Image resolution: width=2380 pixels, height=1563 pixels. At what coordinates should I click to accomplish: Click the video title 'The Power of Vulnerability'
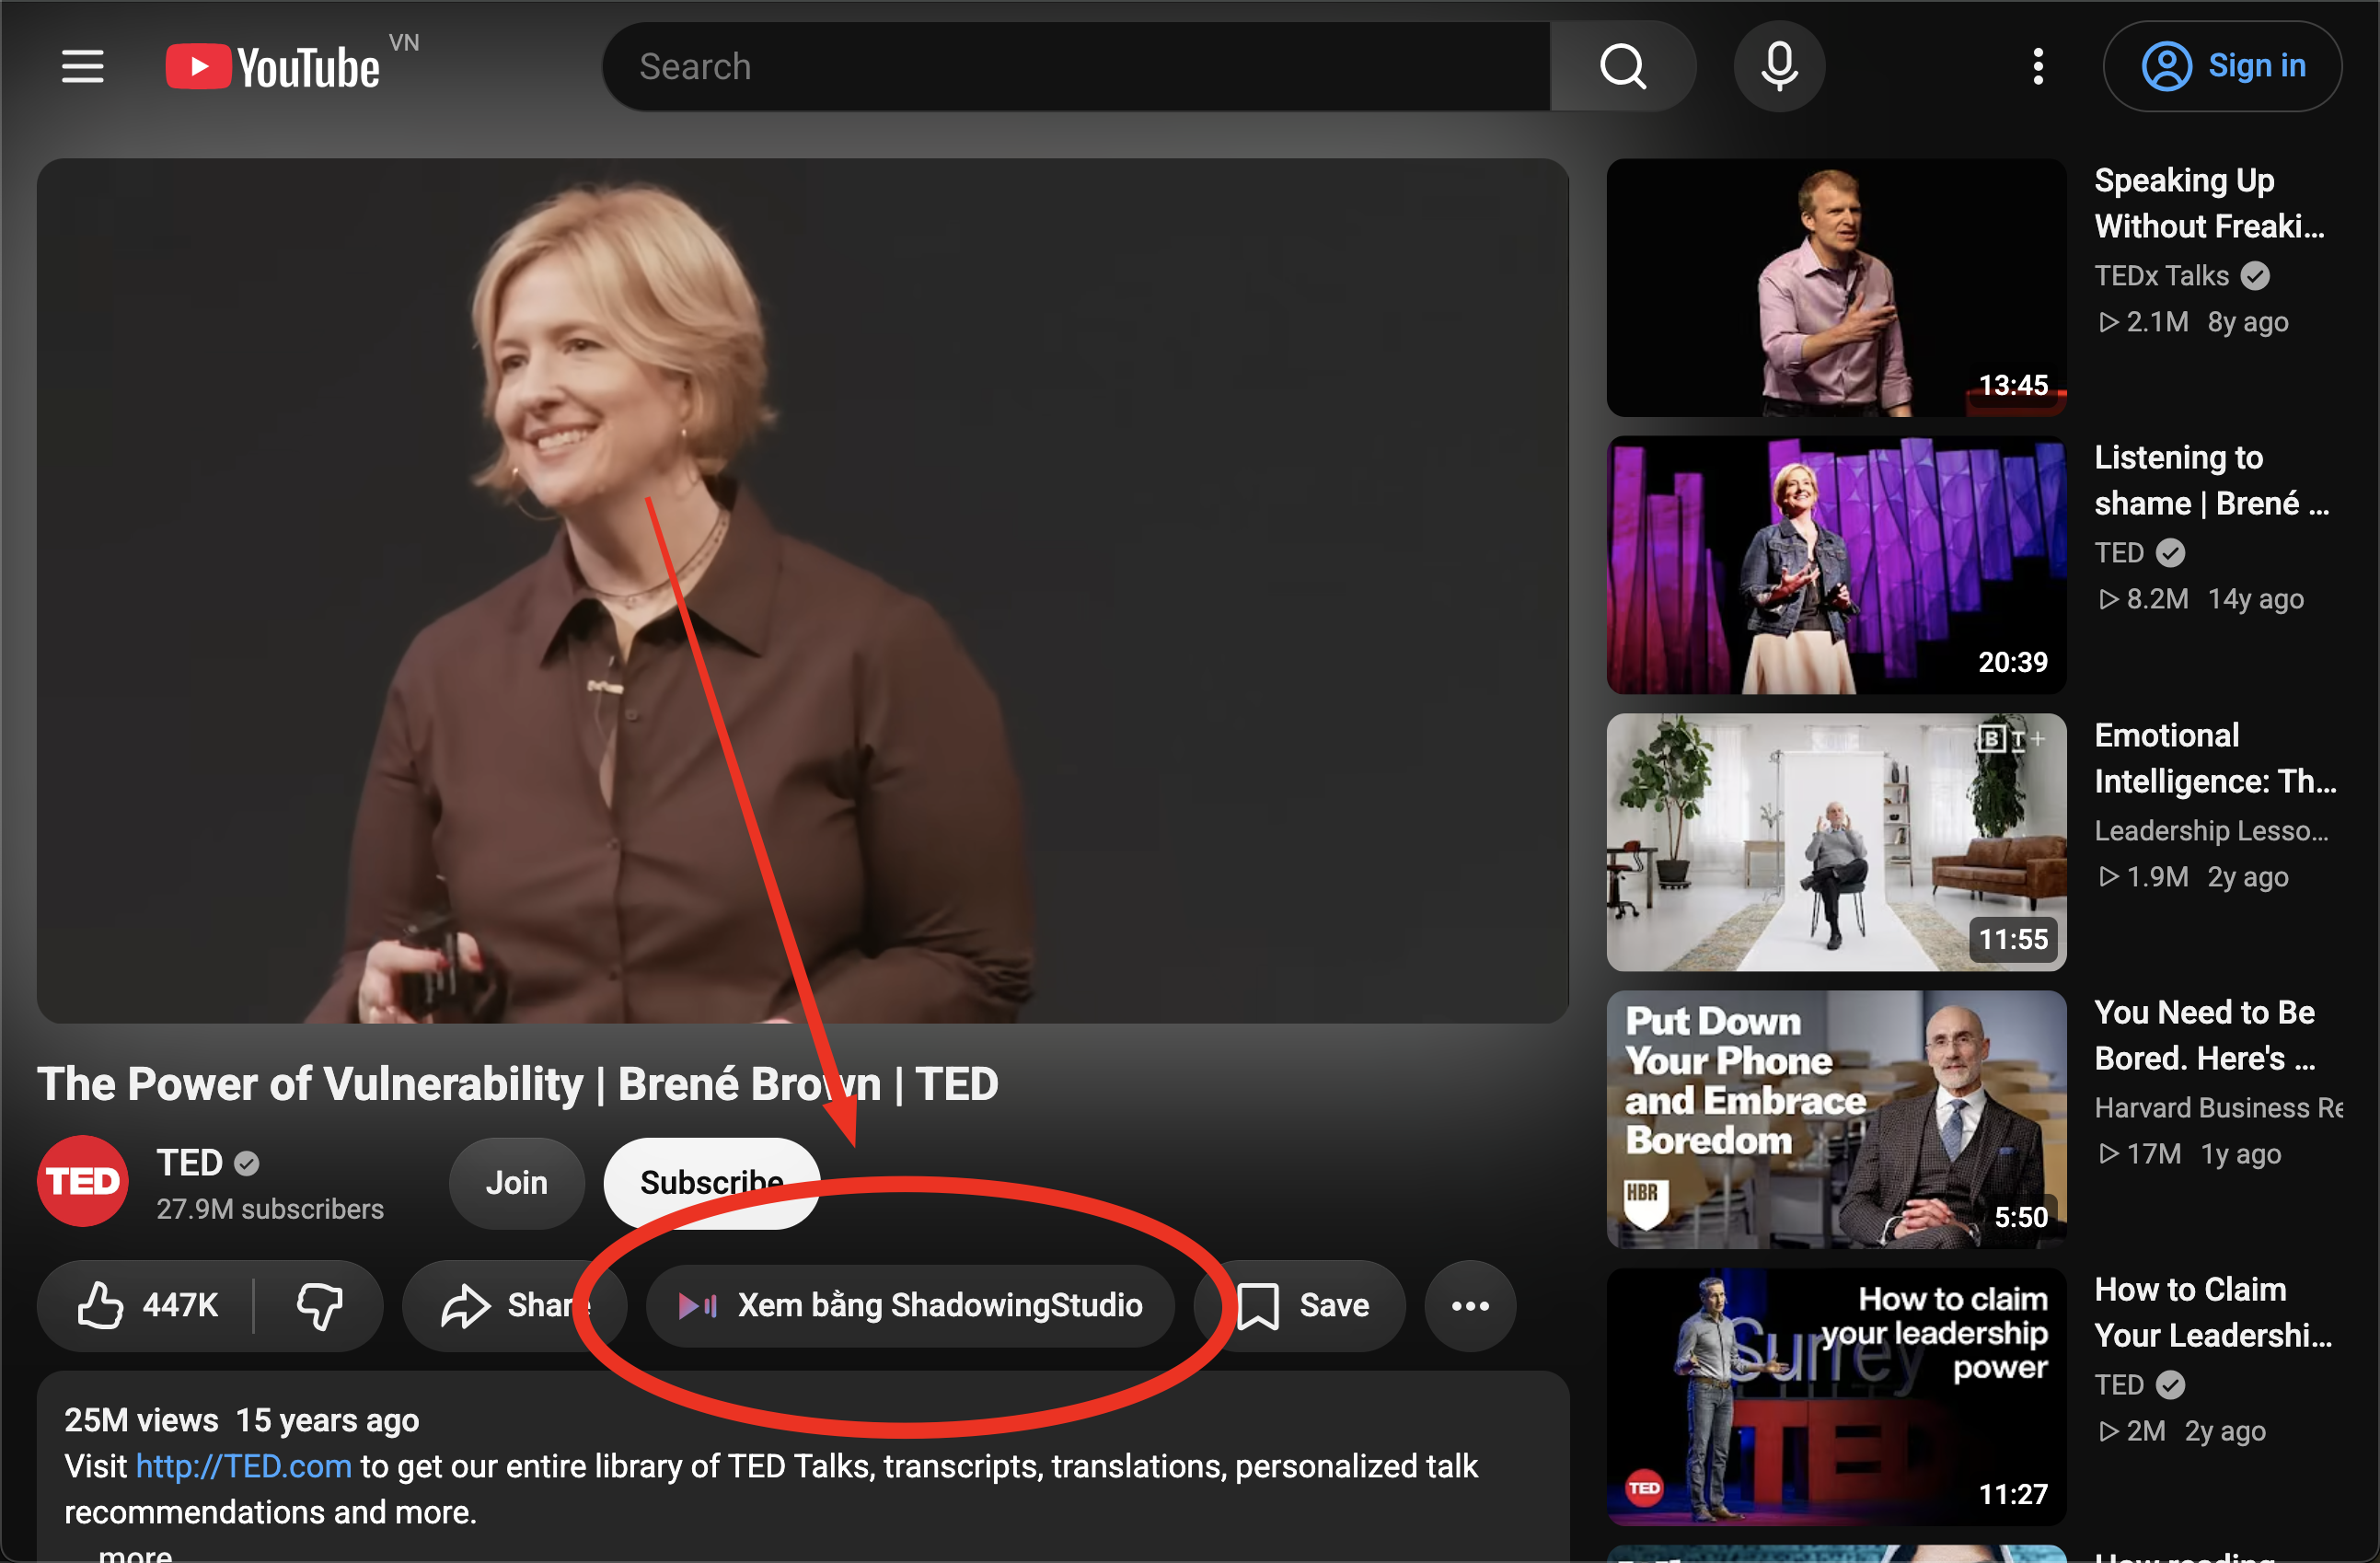pos(517,1084)
